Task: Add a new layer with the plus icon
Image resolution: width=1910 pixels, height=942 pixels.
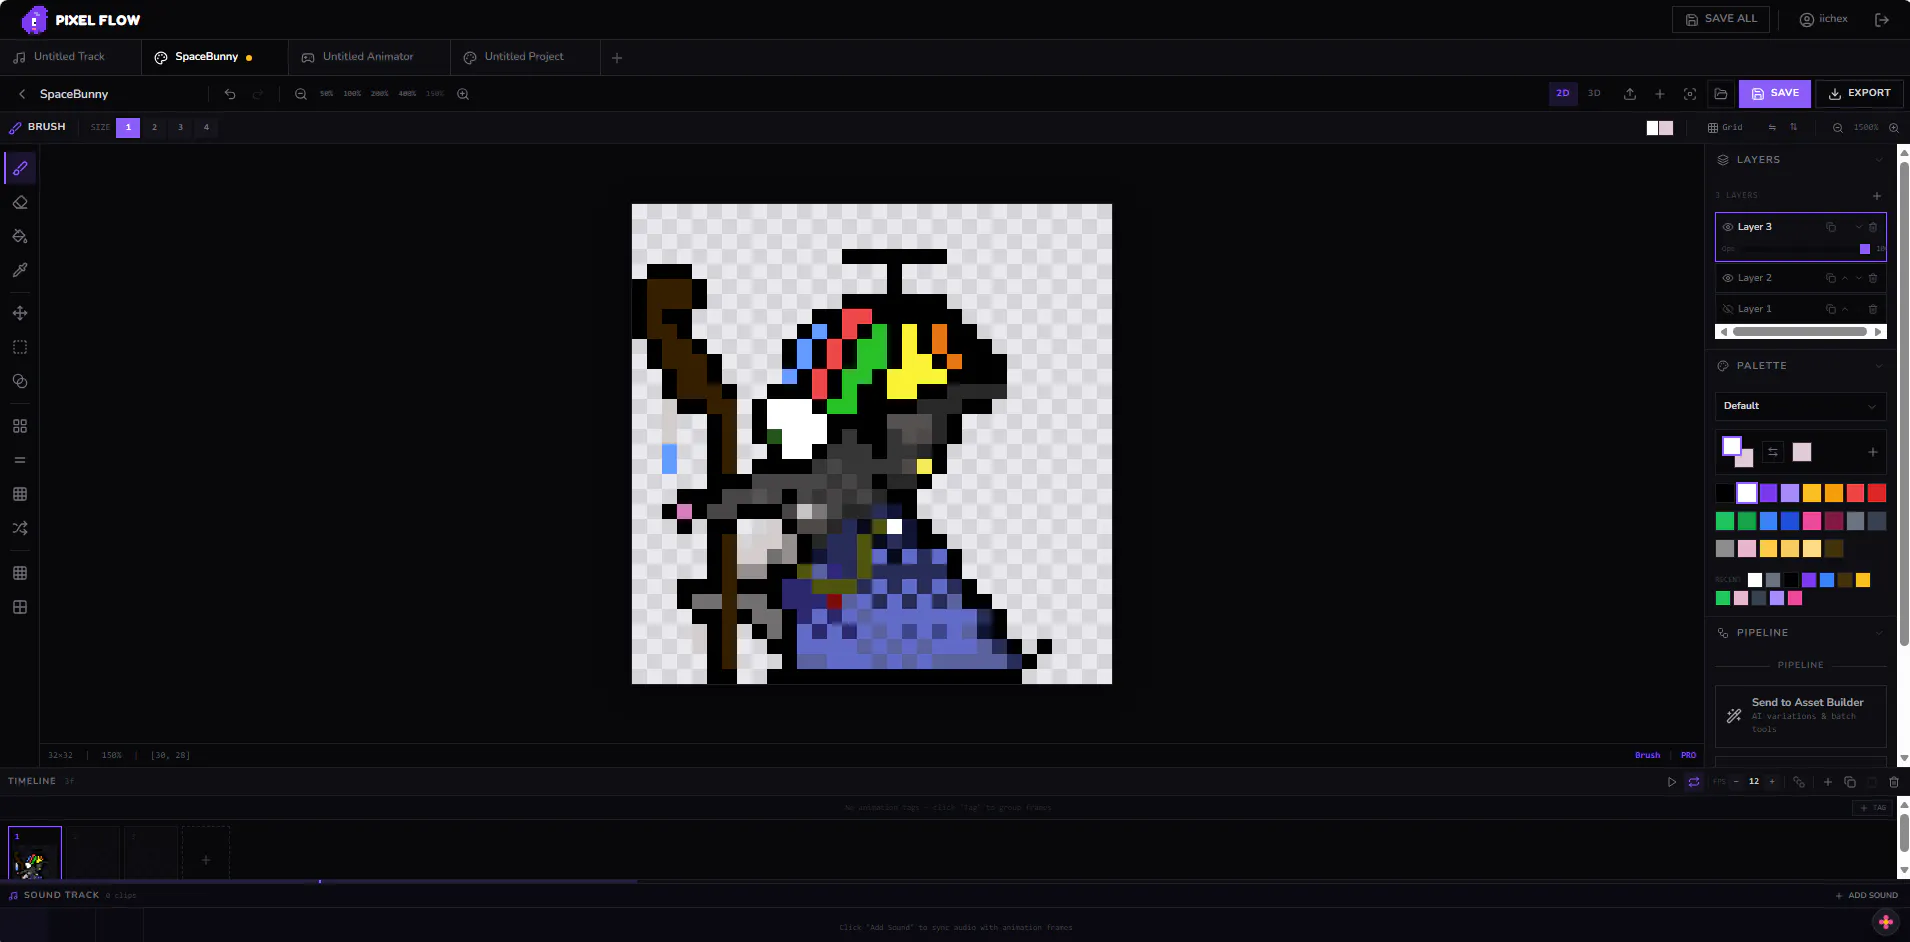Action: 1877,196
